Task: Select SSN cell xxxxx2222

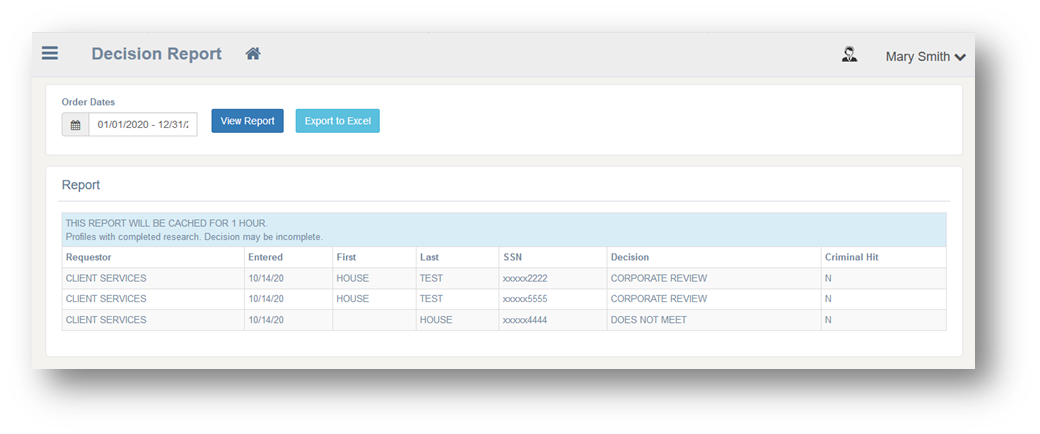Action: tap(525, 278)
